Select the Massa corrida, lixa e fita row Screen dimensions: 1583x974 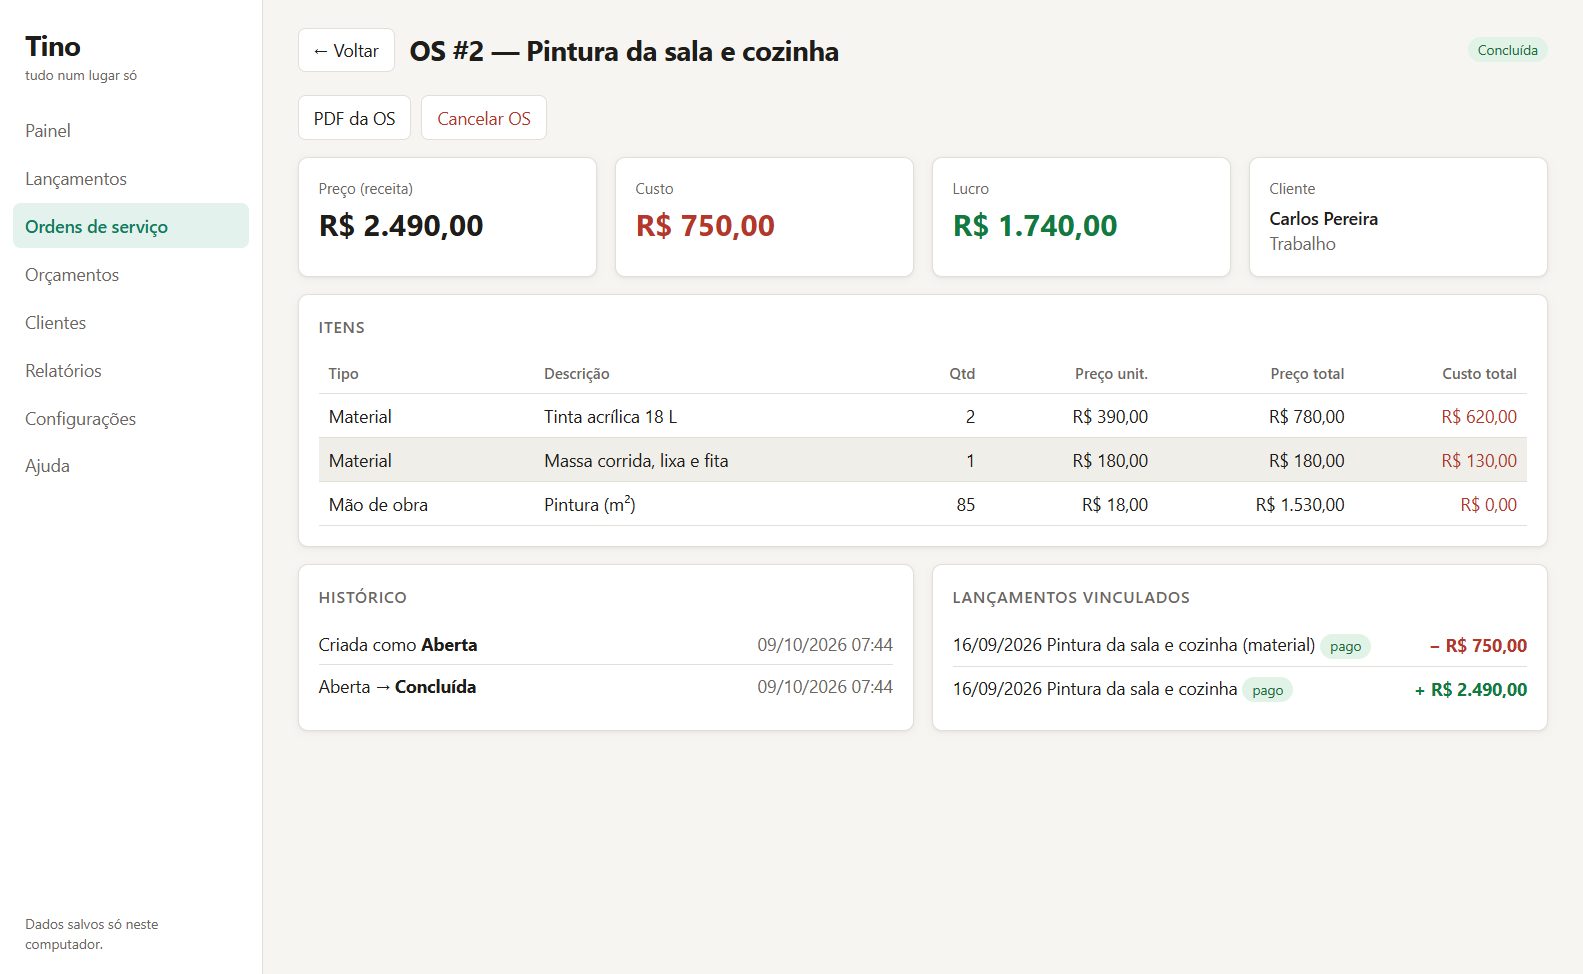coord(922,460)
